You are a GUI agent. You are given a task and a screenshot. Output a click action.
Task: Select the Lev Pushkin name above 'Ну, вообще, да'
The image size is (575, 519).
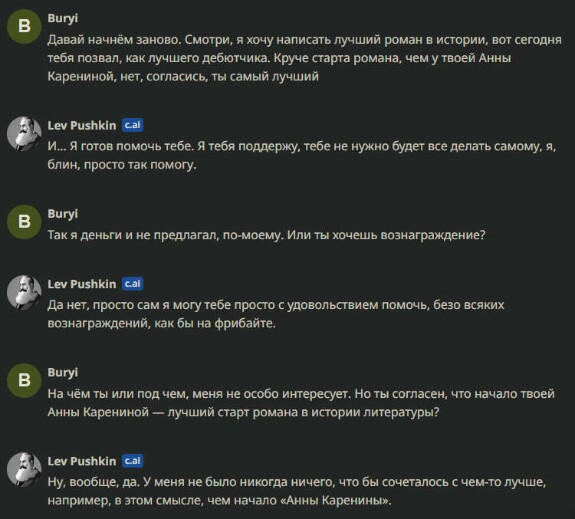coord(82,461)
